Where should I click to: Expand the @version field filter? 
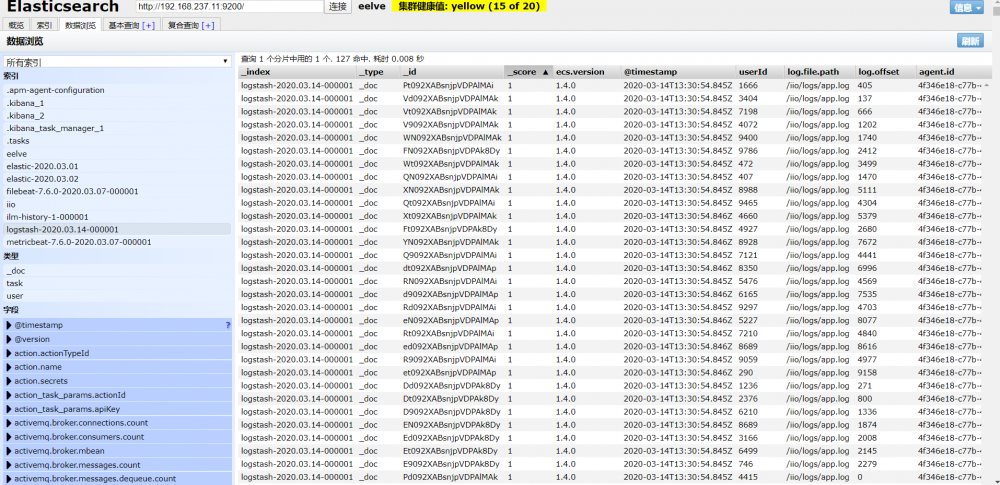(9, 340)
